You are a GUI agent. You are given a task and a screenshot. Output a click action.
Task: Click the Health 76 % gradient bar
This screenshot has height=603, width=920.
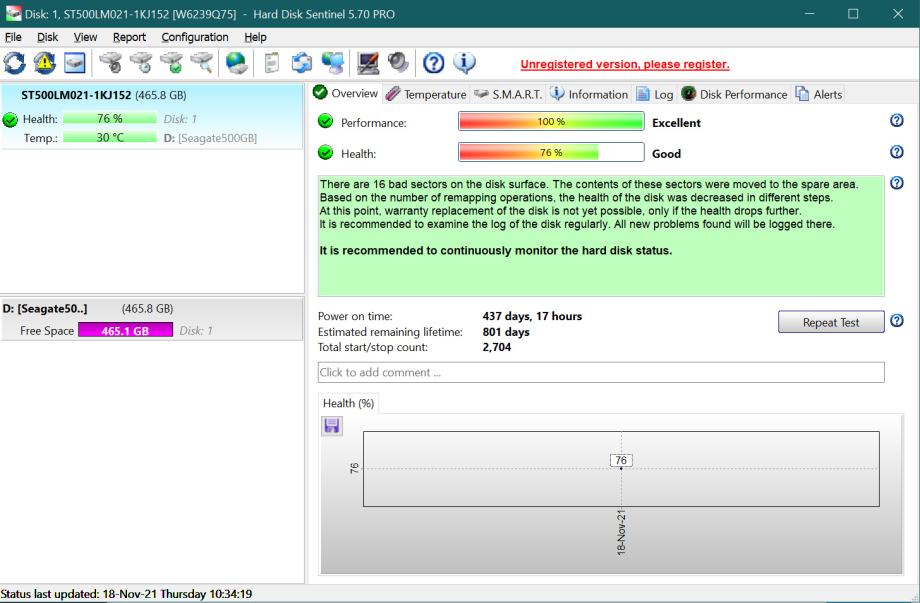pos(551,153)
